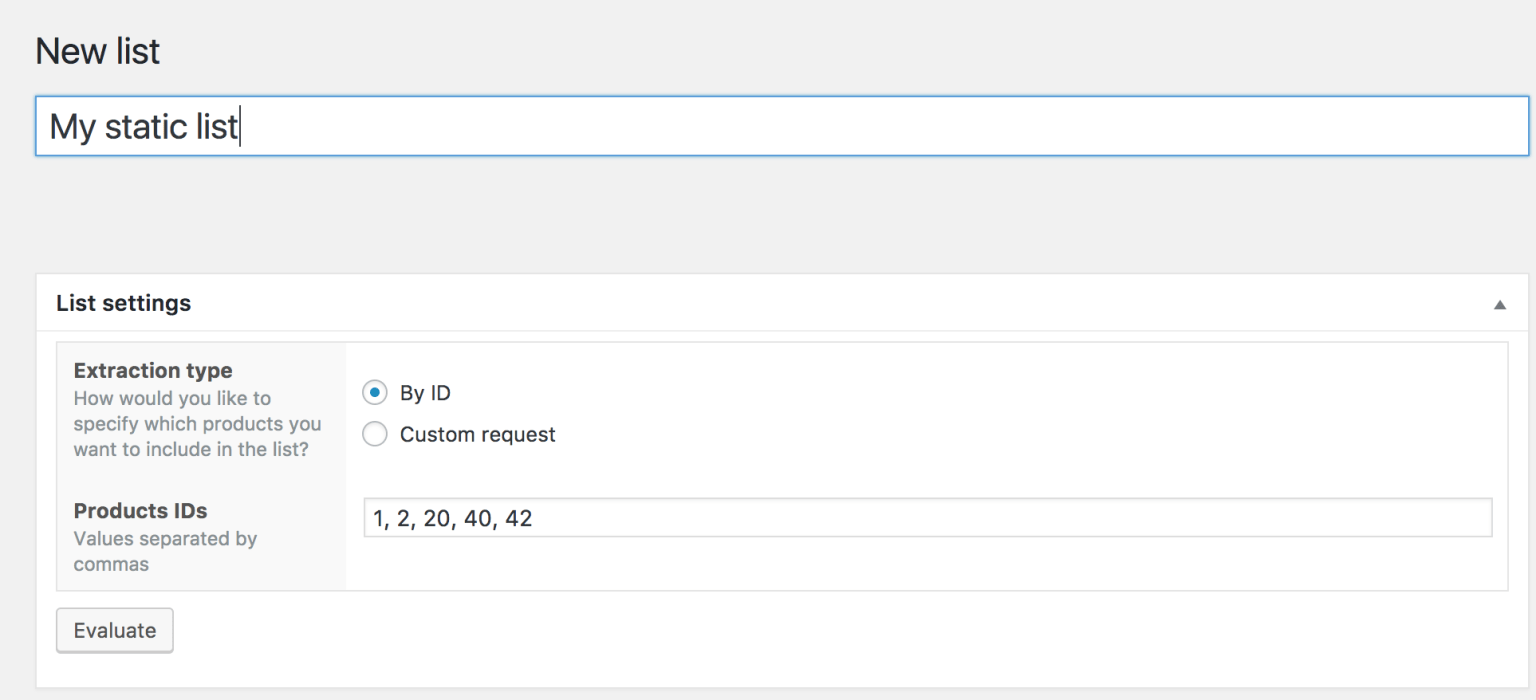
Task: Click the Extraction type label area
Action: (152, 370)
